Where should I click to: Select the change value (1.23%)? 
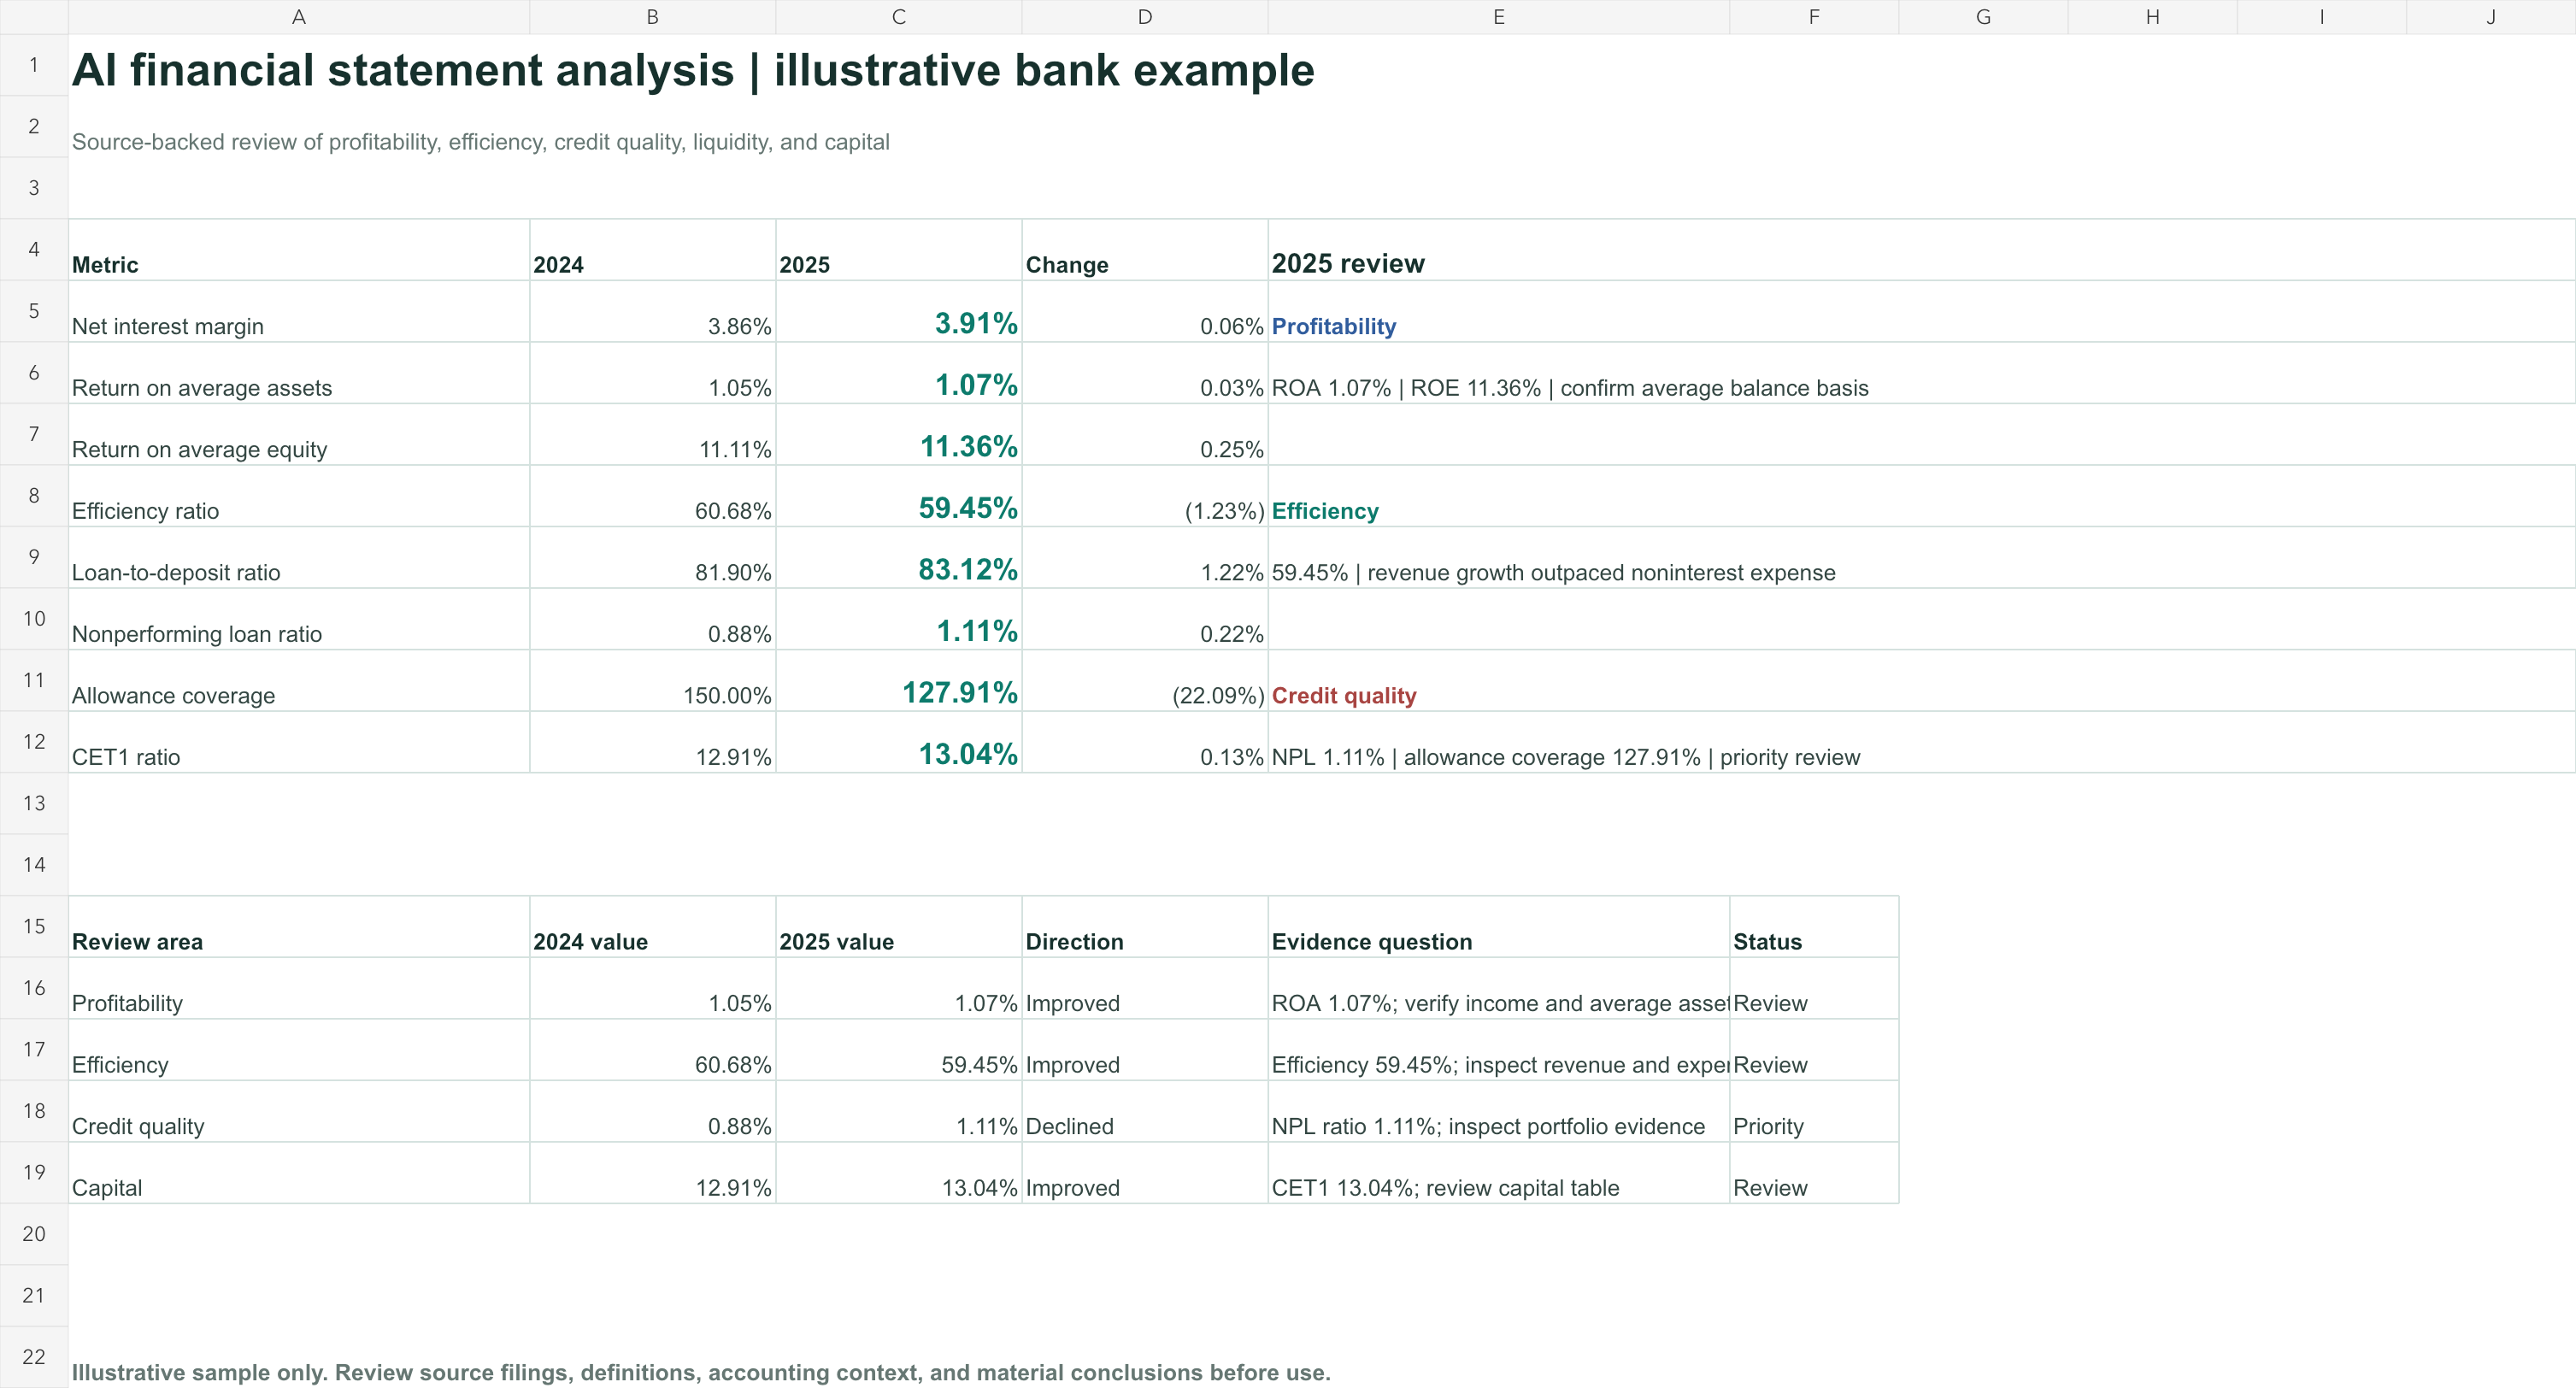tap(1145, 496)
